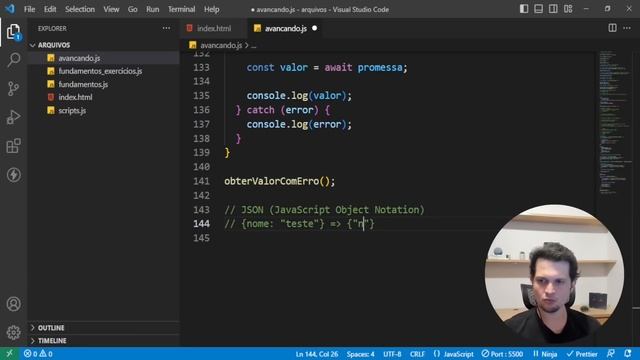Viewport: 640px width, 360px height.
Task: Split the editor to the right
Action: tap(612, 28)
